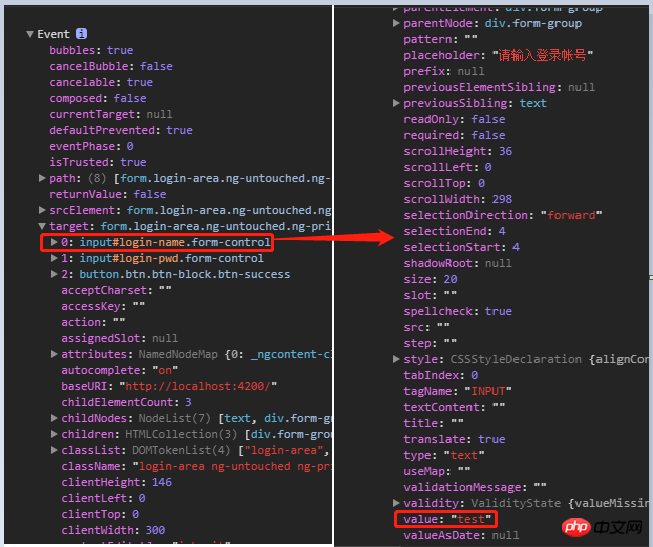Click the placeholder property line
Viewport: 653px width, 547px height.
click(498, 55)
